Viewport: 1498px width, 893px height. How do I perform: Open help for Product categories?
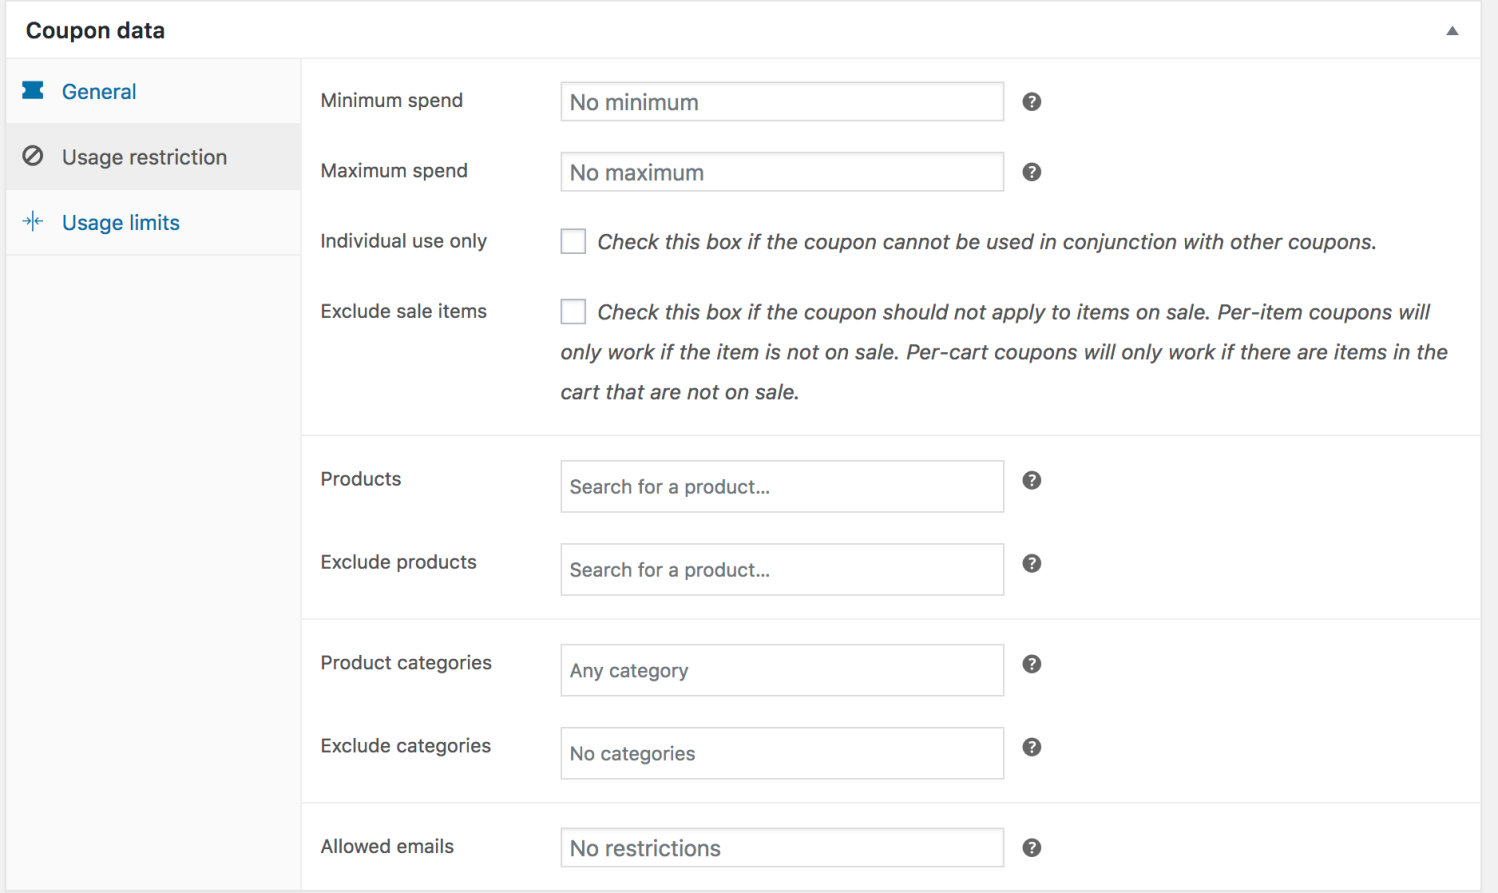(x=1031, y=663)
